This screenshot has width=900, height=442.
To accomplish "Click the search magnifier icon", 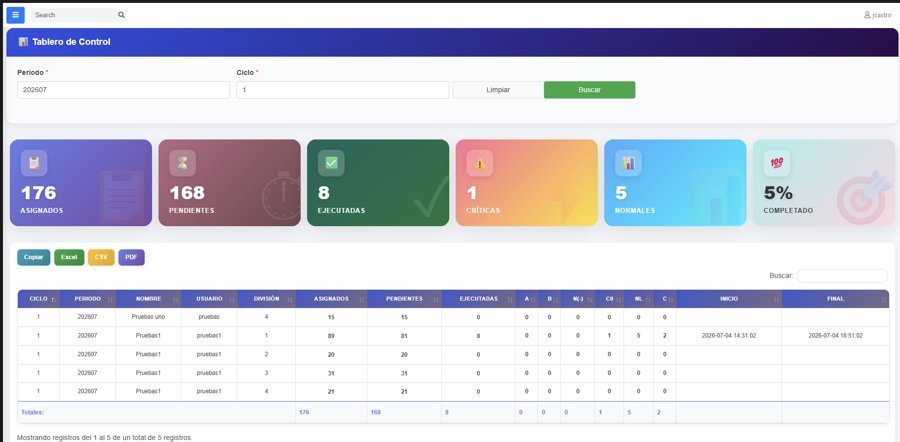I will [x=121, y=15].
